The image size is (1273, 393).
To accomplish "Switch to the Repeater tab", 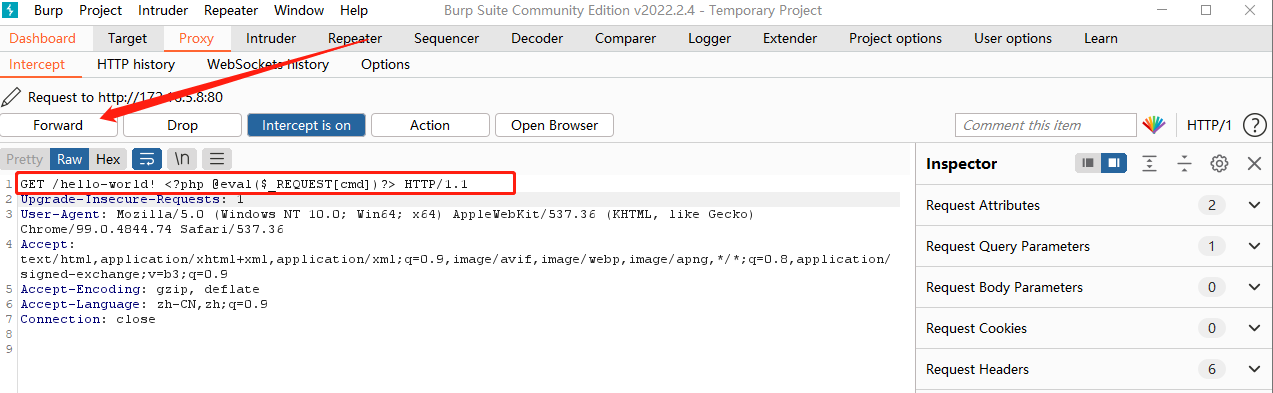I will tap(355, 38).
